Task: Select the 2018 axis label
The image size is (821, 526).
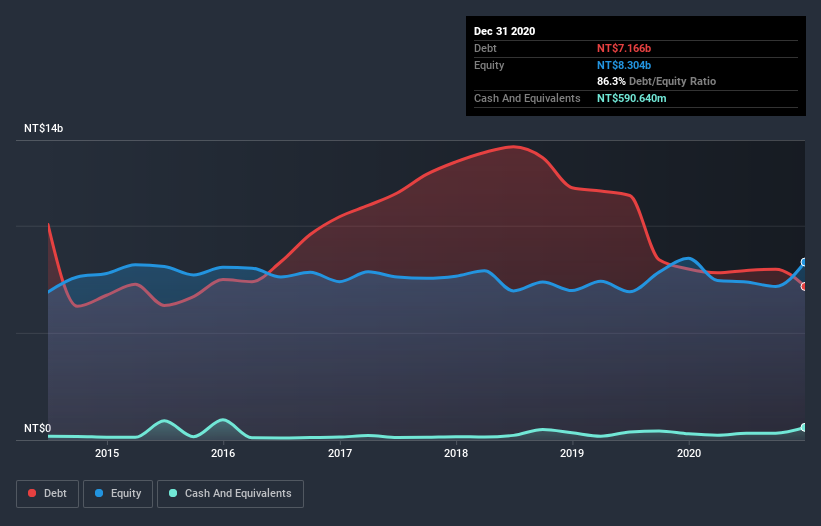Action: [456, 453]
